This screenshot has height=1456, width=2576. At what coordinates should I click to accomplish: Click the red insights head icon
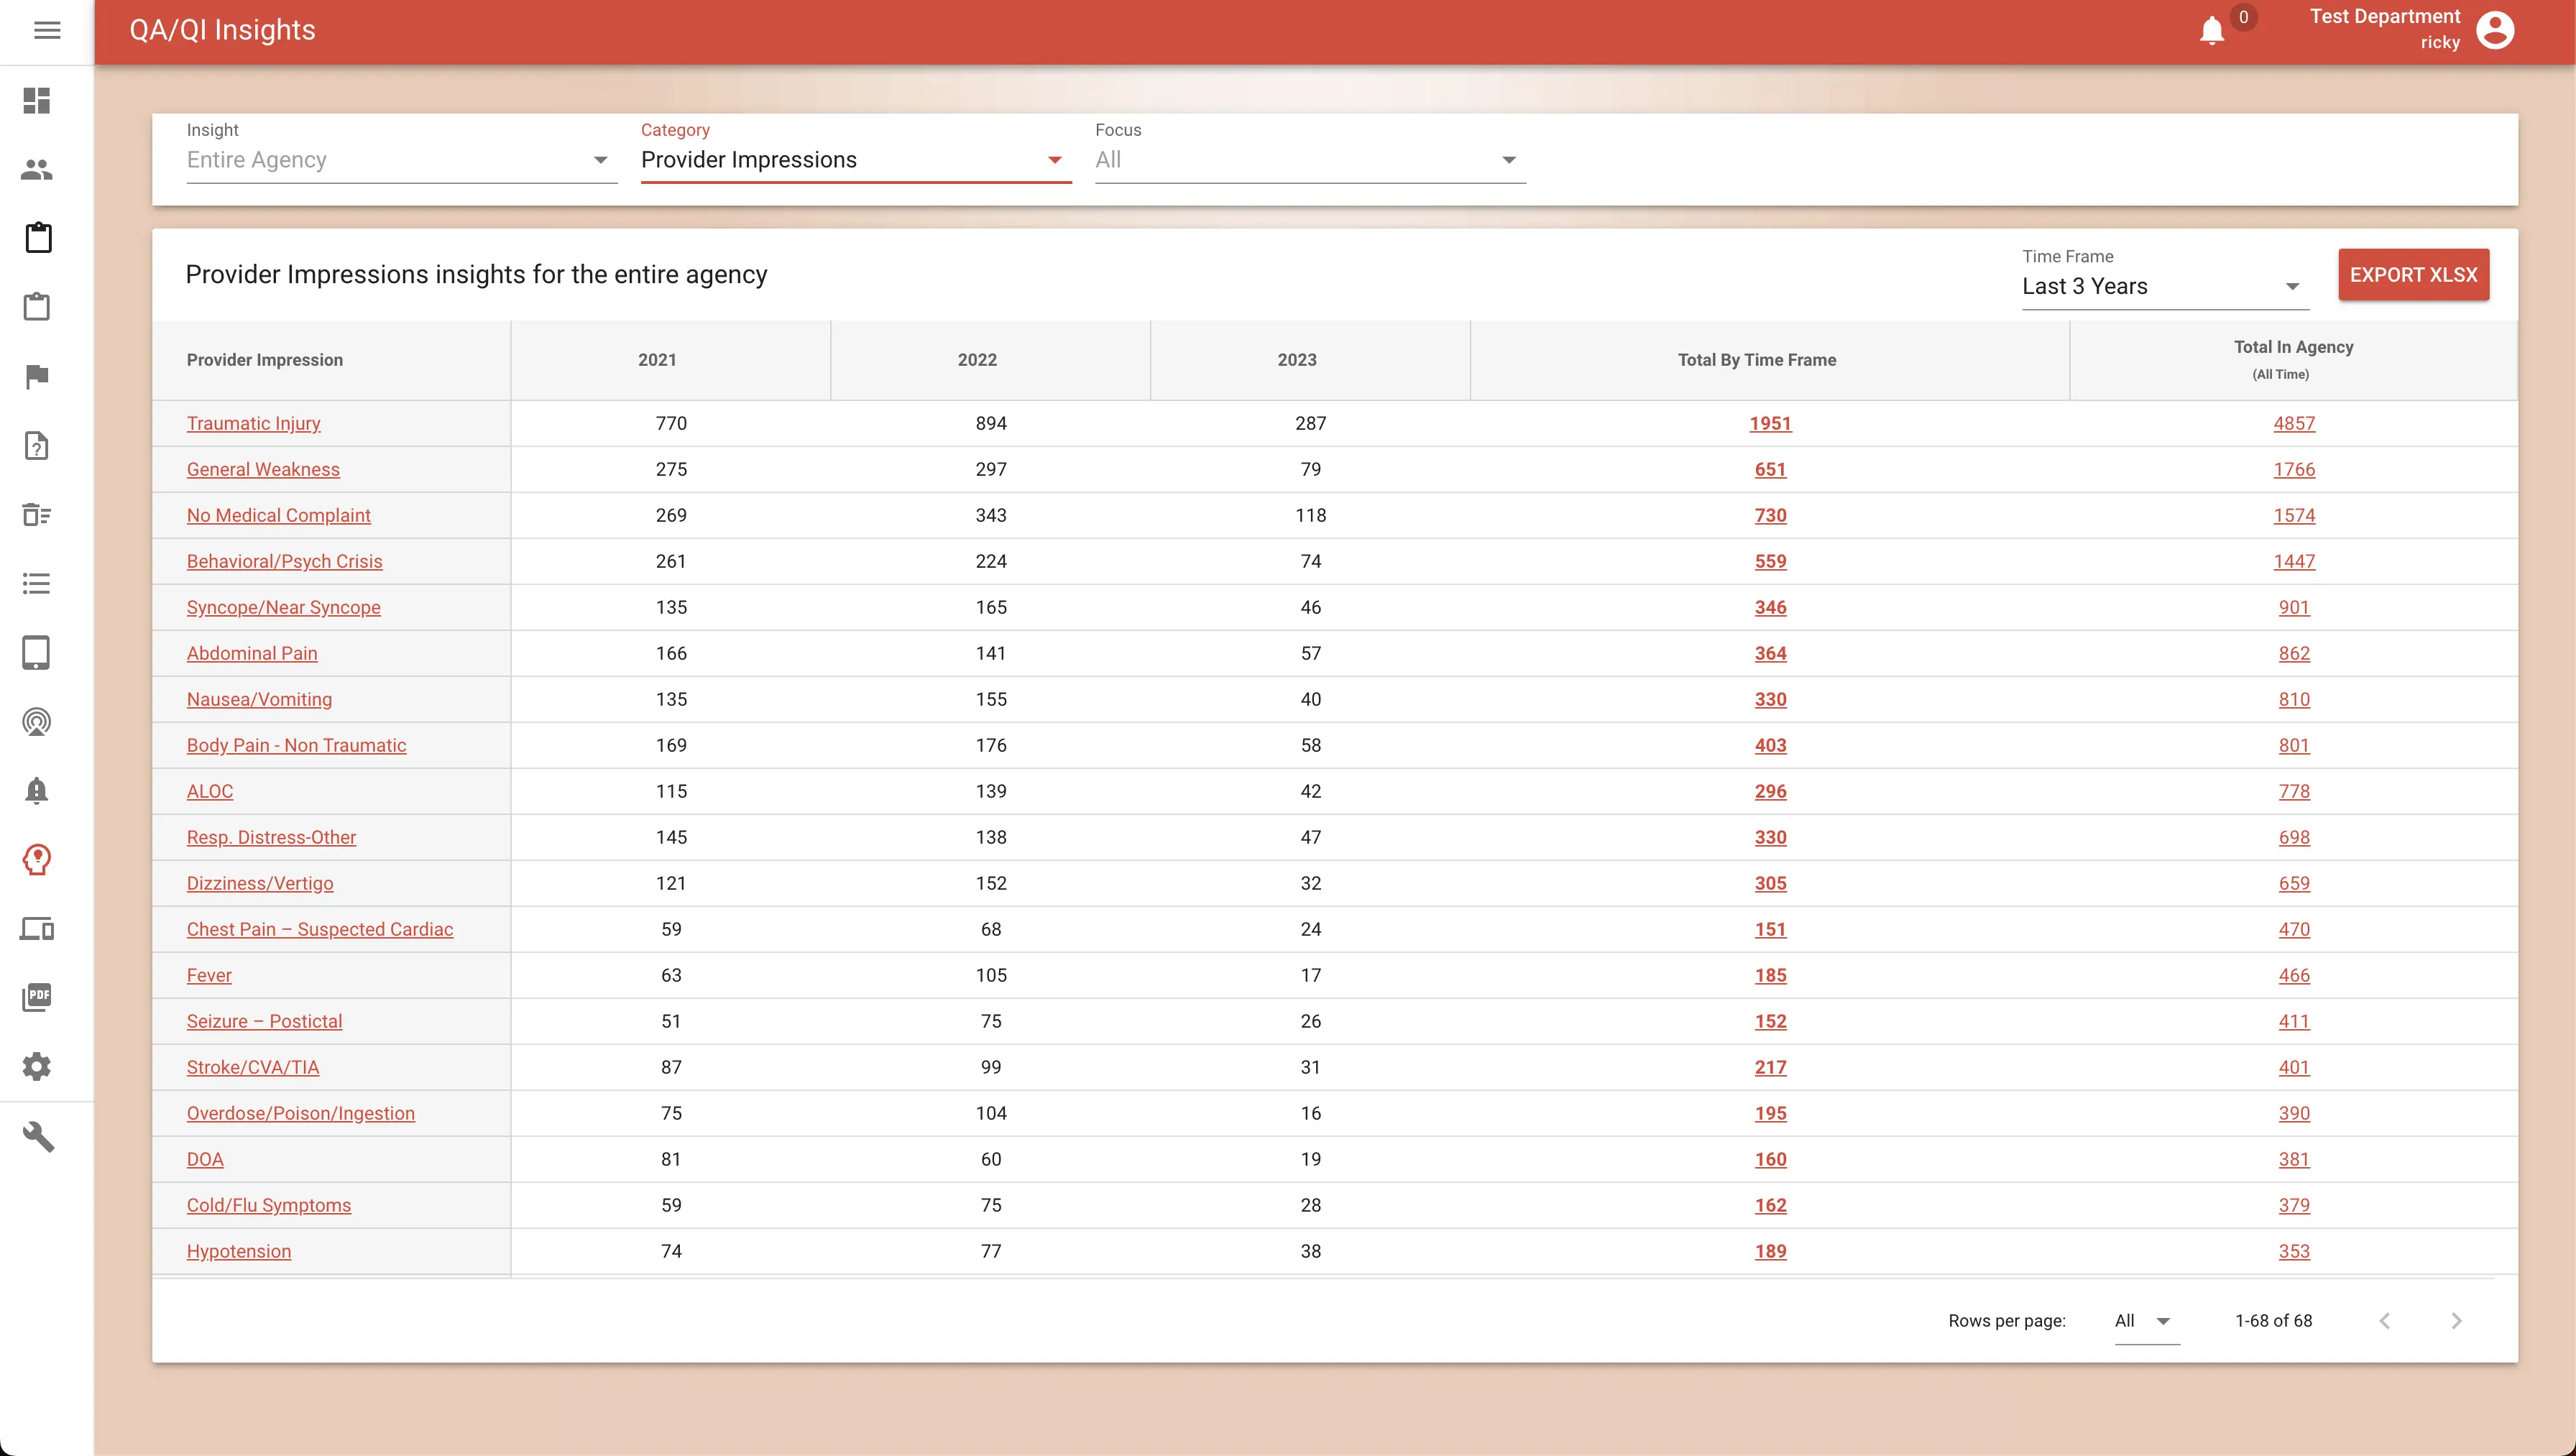click(x=37, y=859)
